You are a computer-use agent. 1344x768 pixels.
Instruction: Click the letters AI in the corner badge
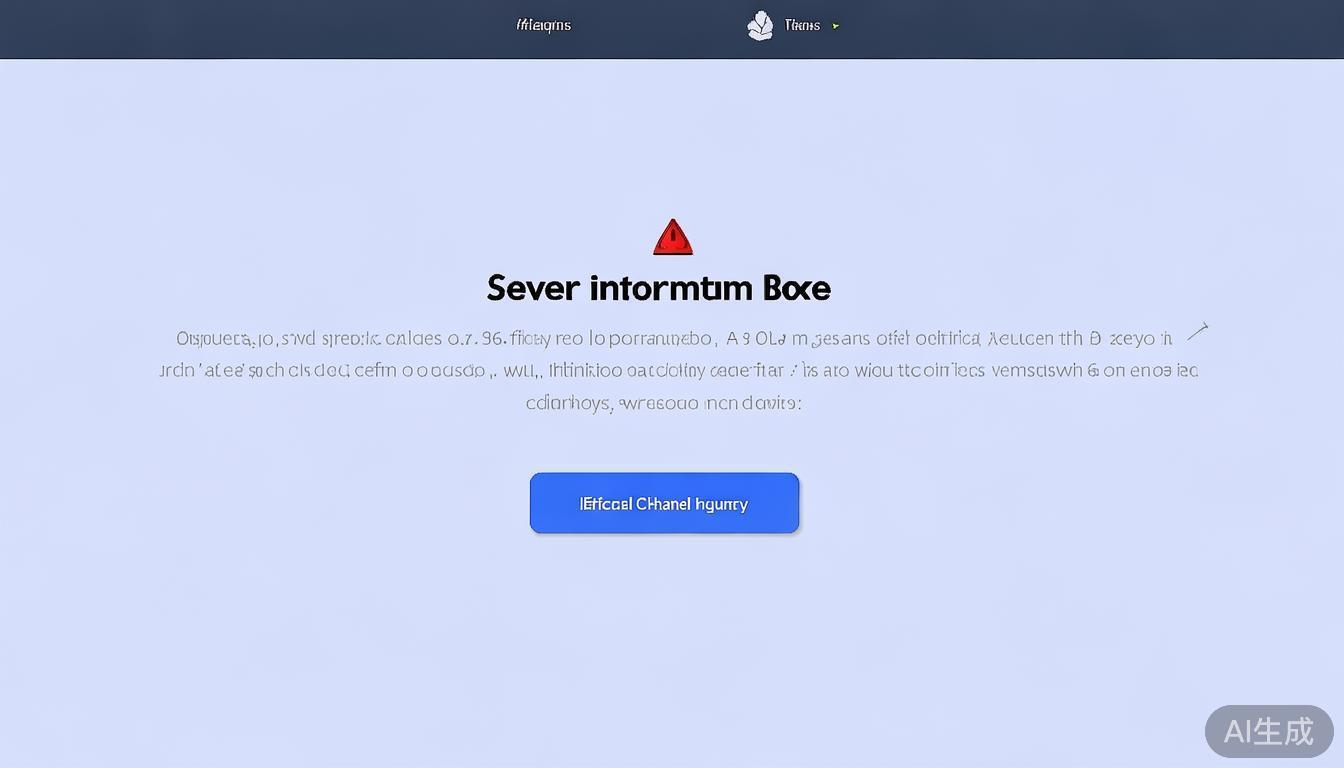click(x=1239, y=731)
